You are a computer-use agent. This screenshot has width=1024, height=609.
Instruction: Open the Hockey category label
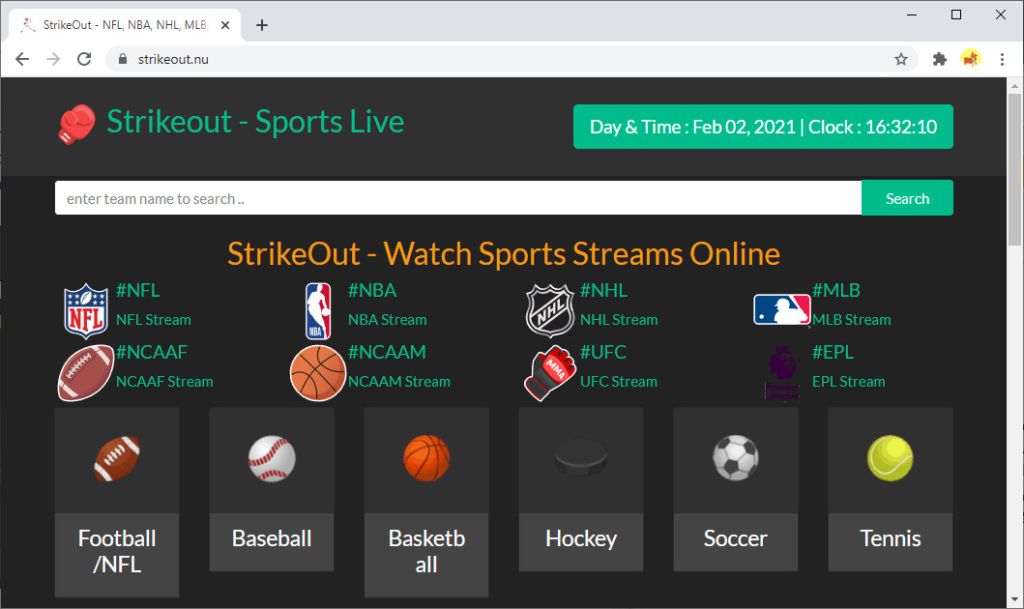click(x=581, y=539)
